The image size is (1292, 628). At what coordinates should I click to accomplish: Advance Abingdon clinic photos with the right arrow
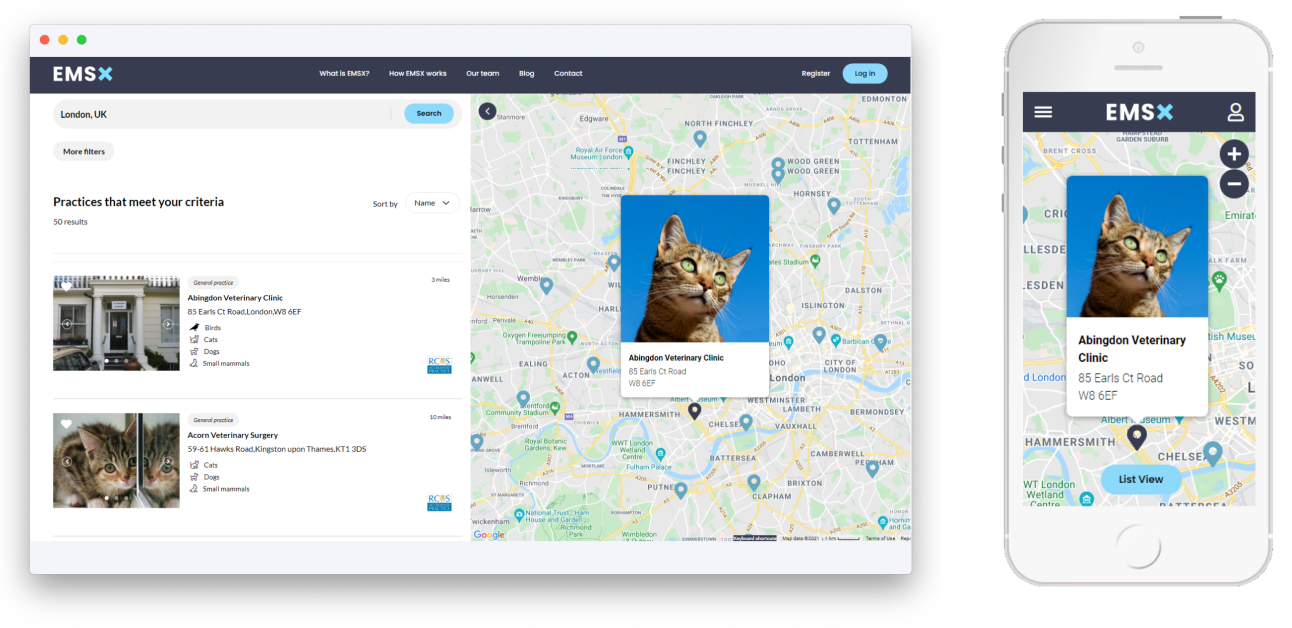[x=168, y=323]
